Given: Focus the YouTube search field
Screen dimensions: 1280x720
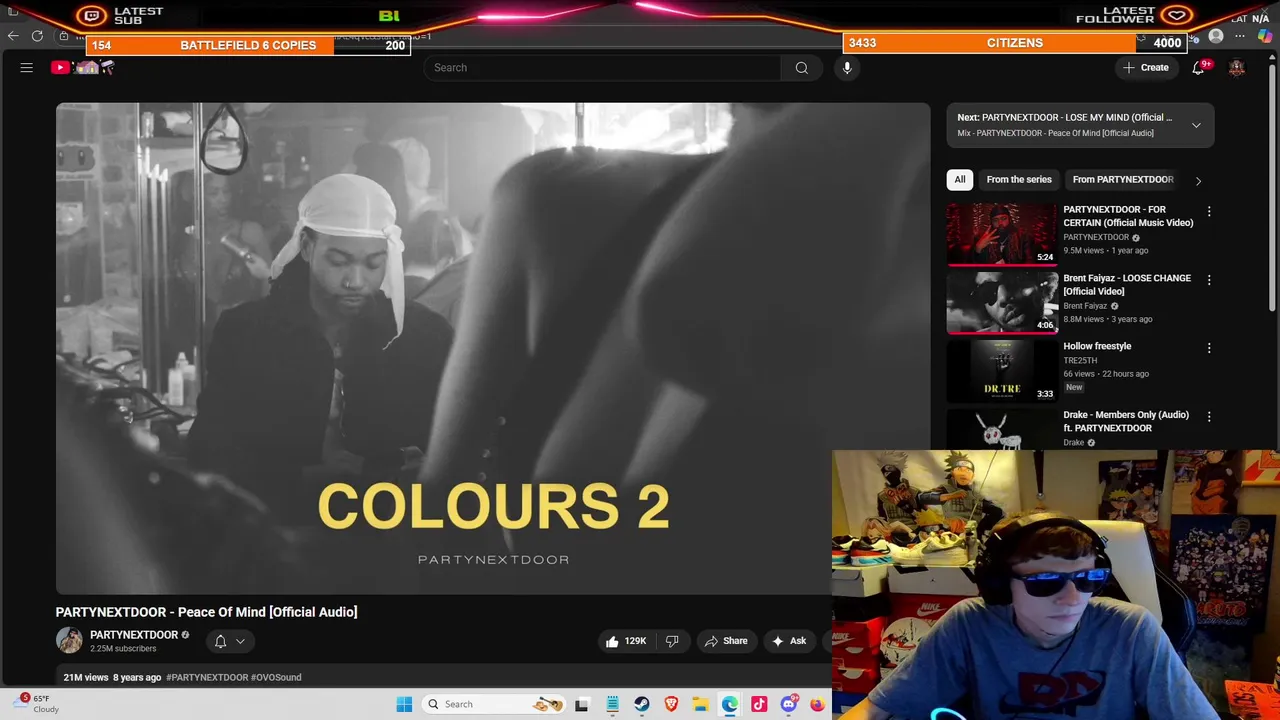Looking at the screenshot, I should pyautogui.click(x=602, y=67).
